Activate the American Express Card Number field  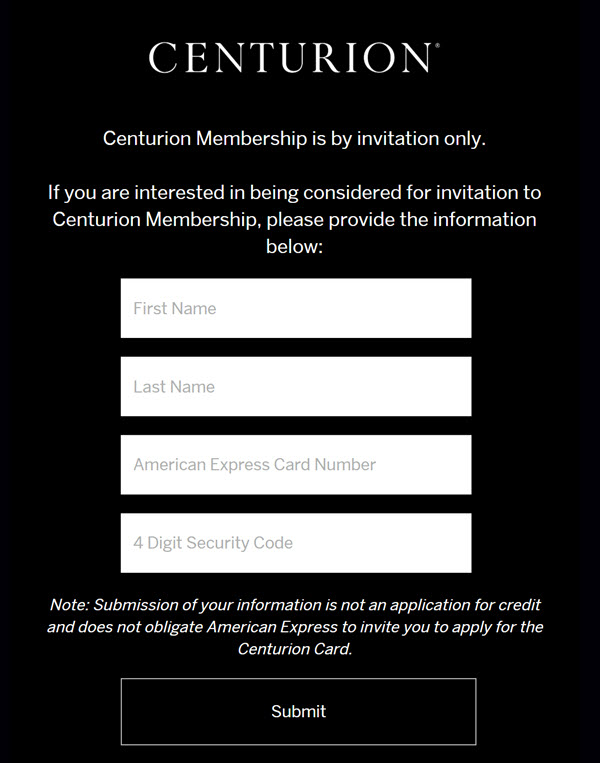(296, 465)
